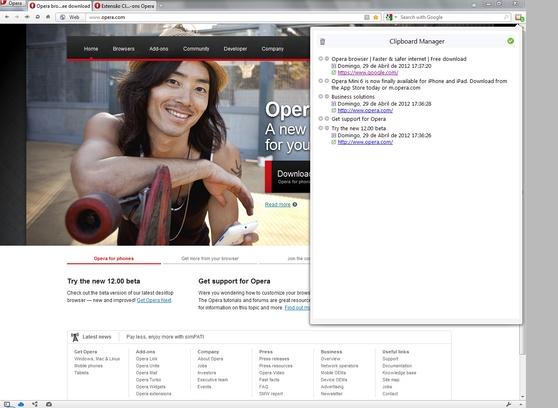Switch to the 'Extensão Cl...ons Opera' tab
The image size is (558, 408).
125,6
